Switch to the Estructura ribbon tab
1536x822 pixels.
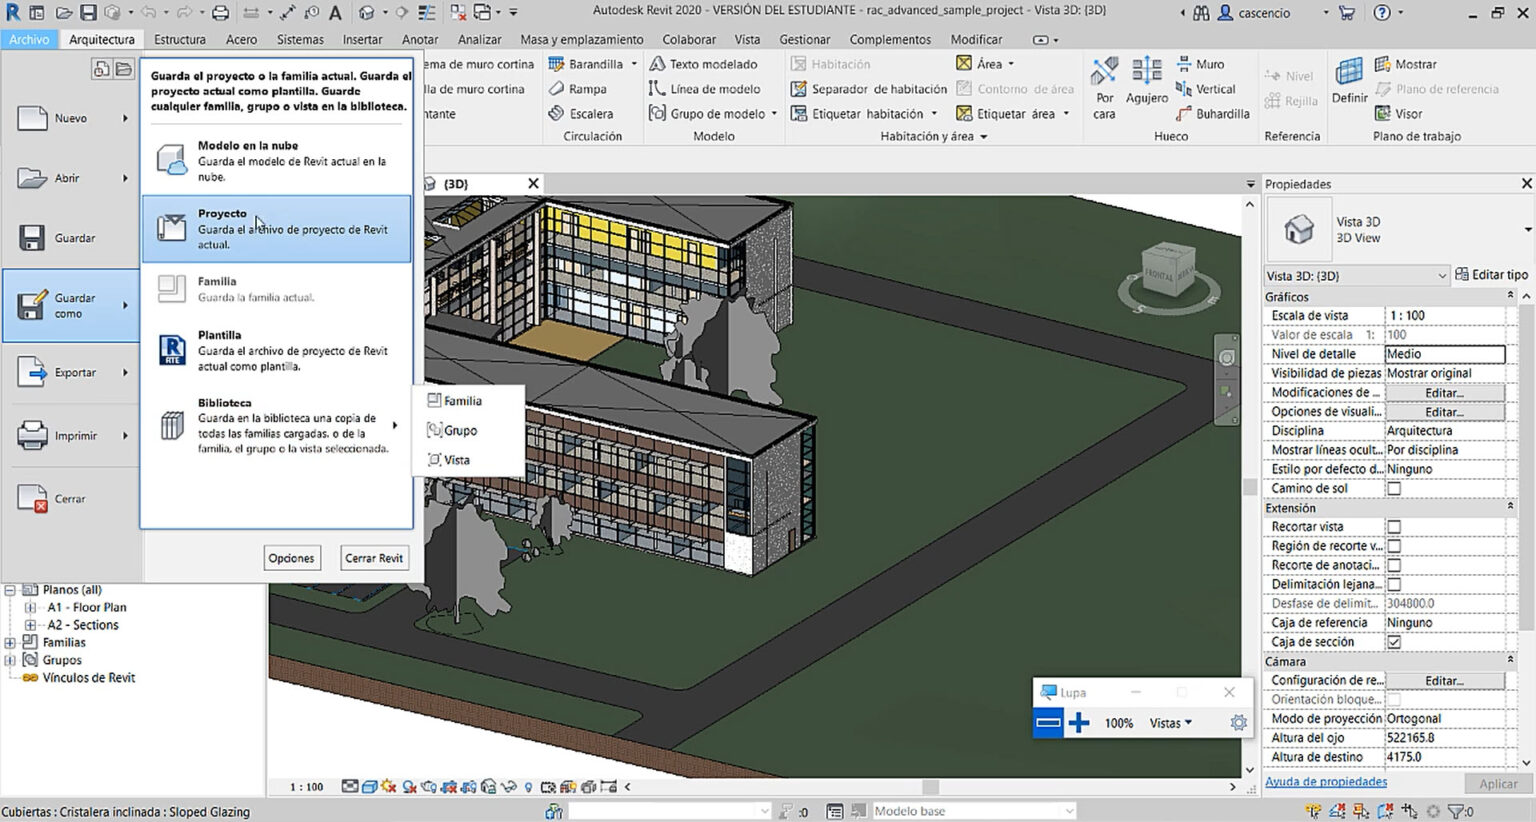tap(180, 39)
